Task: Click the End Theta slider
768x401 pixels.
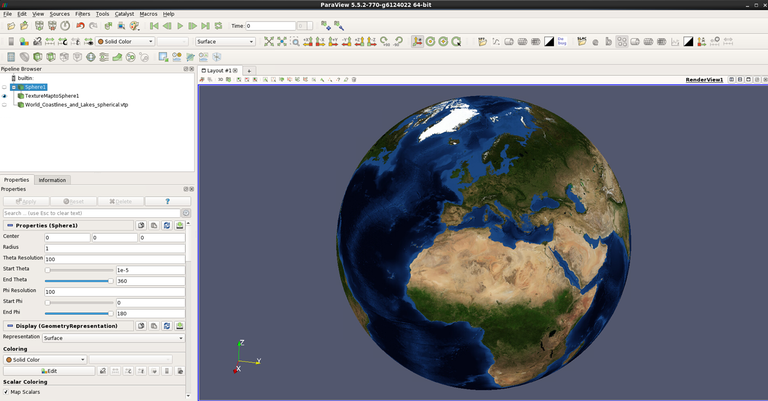Action: [80, 281]
